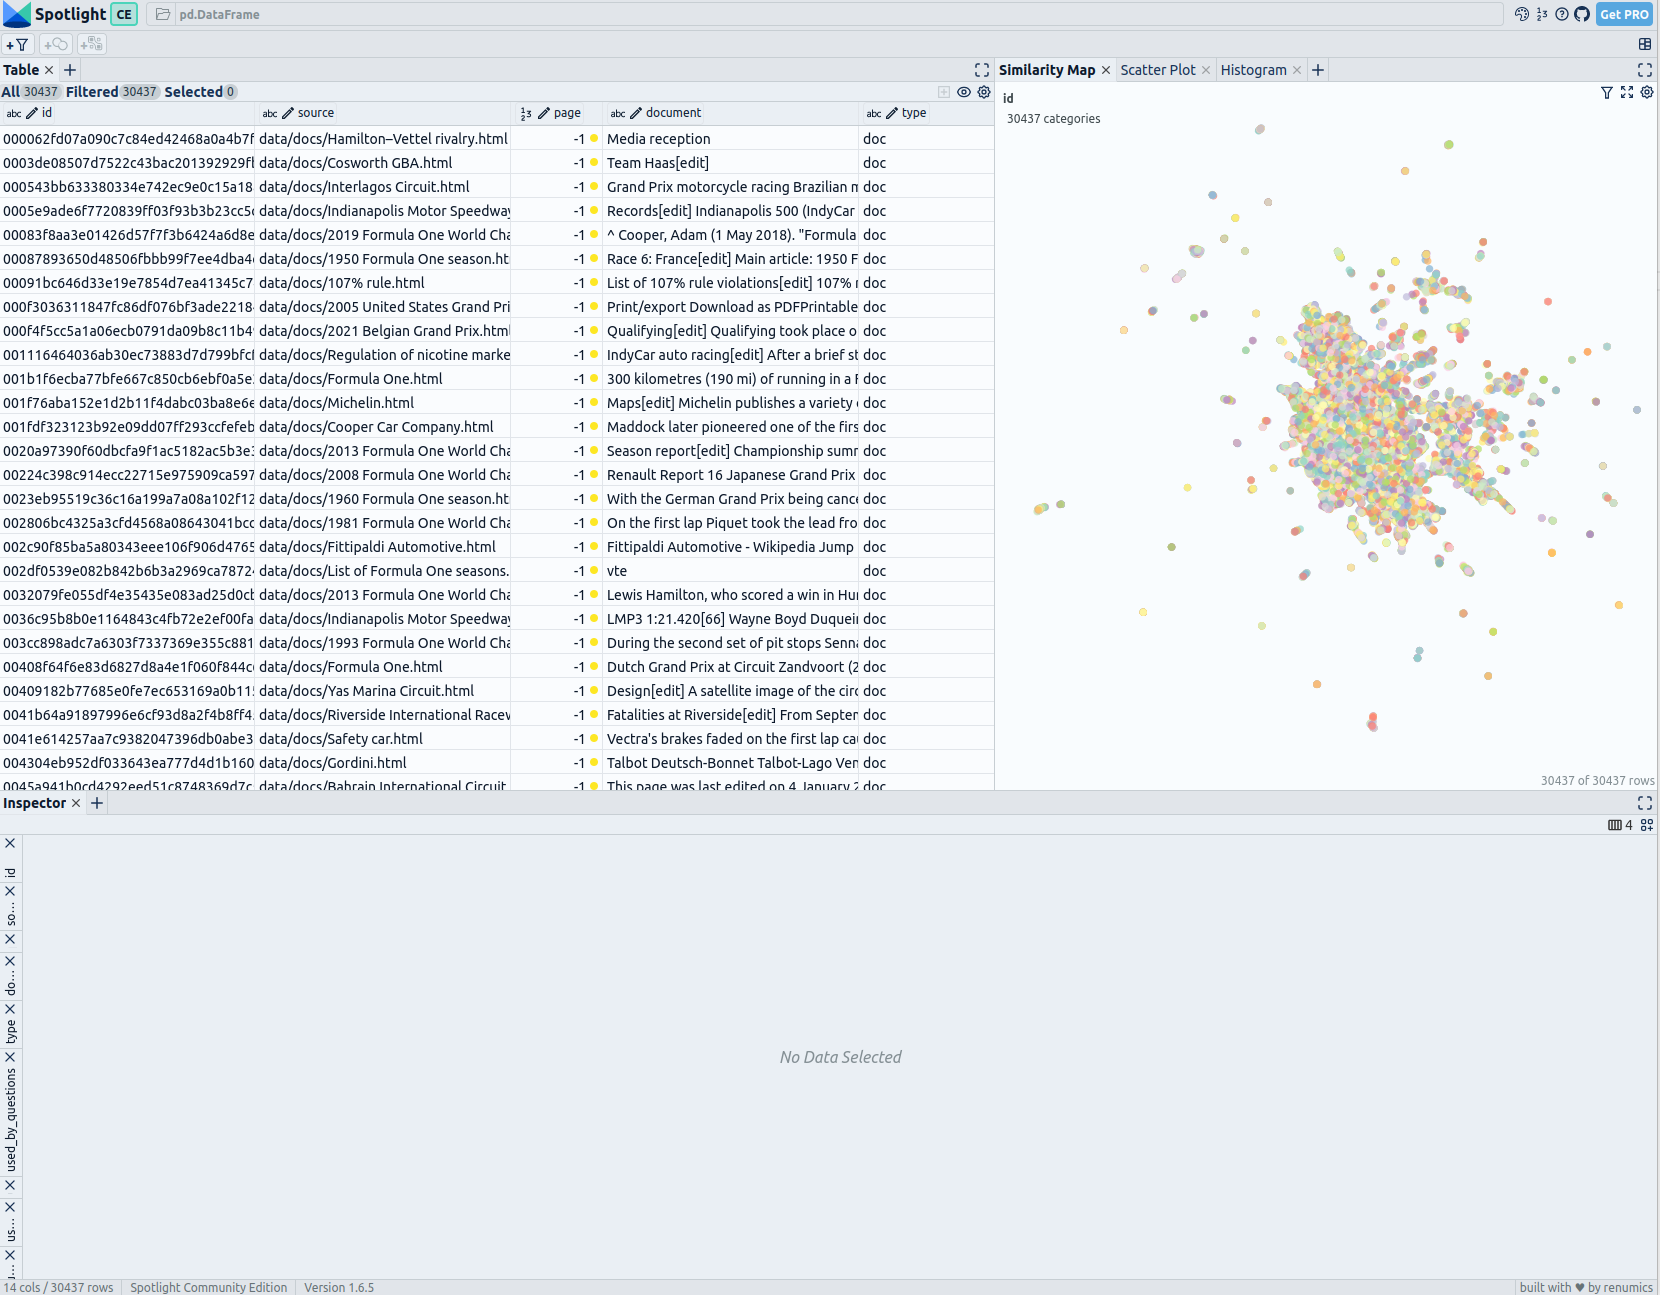Select the Inspector tab
The height and width of the screenshot is (1295, 1660).
(34, 803)
